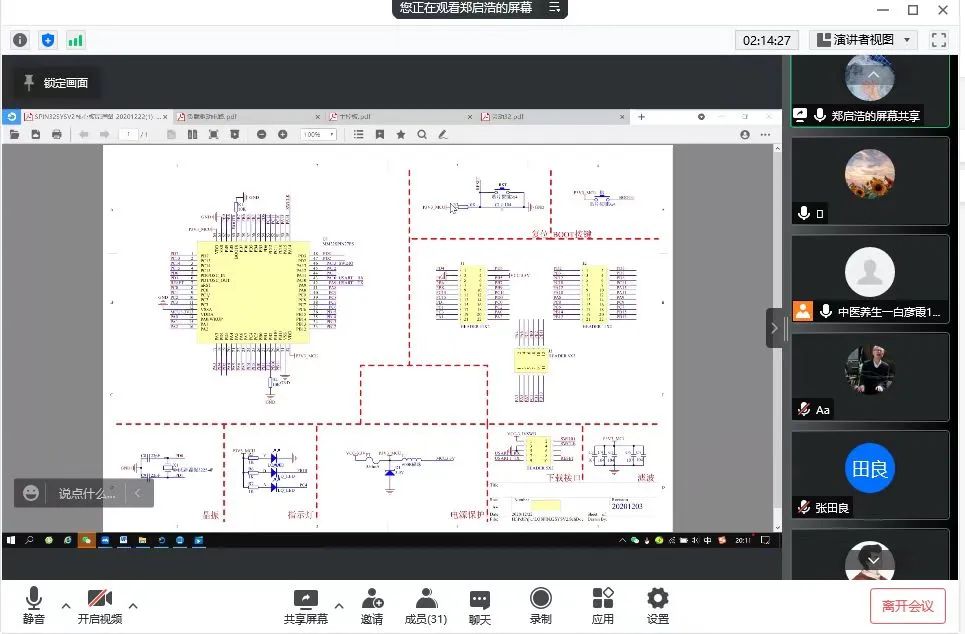Open the 聊天 chat panel
The image size is (965, 634).
point(480,606)
